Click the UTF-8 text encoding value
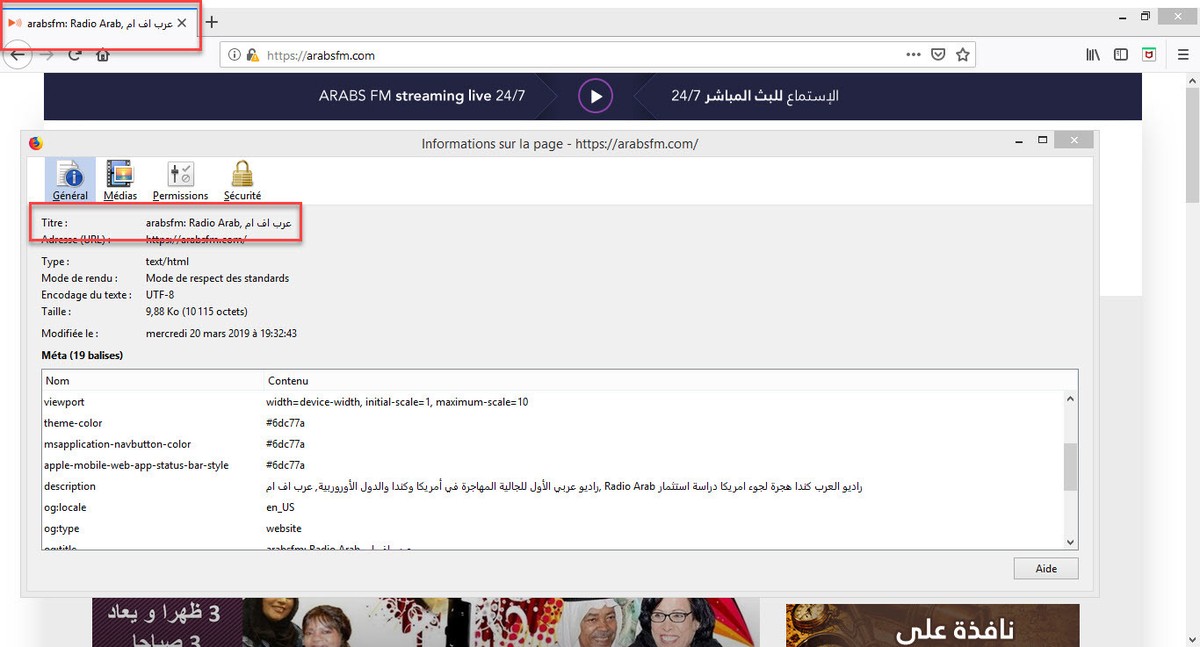 (160, 295)
